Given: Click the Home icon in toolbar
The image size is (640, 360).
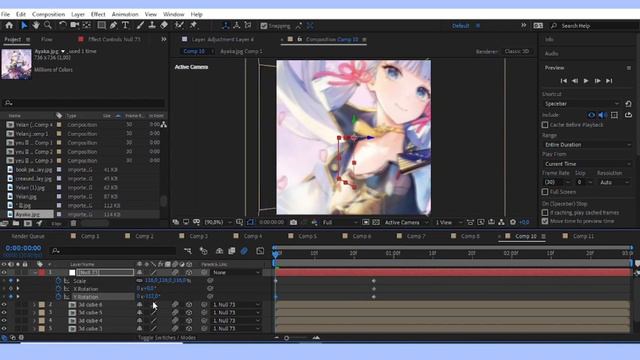Looking at the screenshot, I should [x=9, y=25].
